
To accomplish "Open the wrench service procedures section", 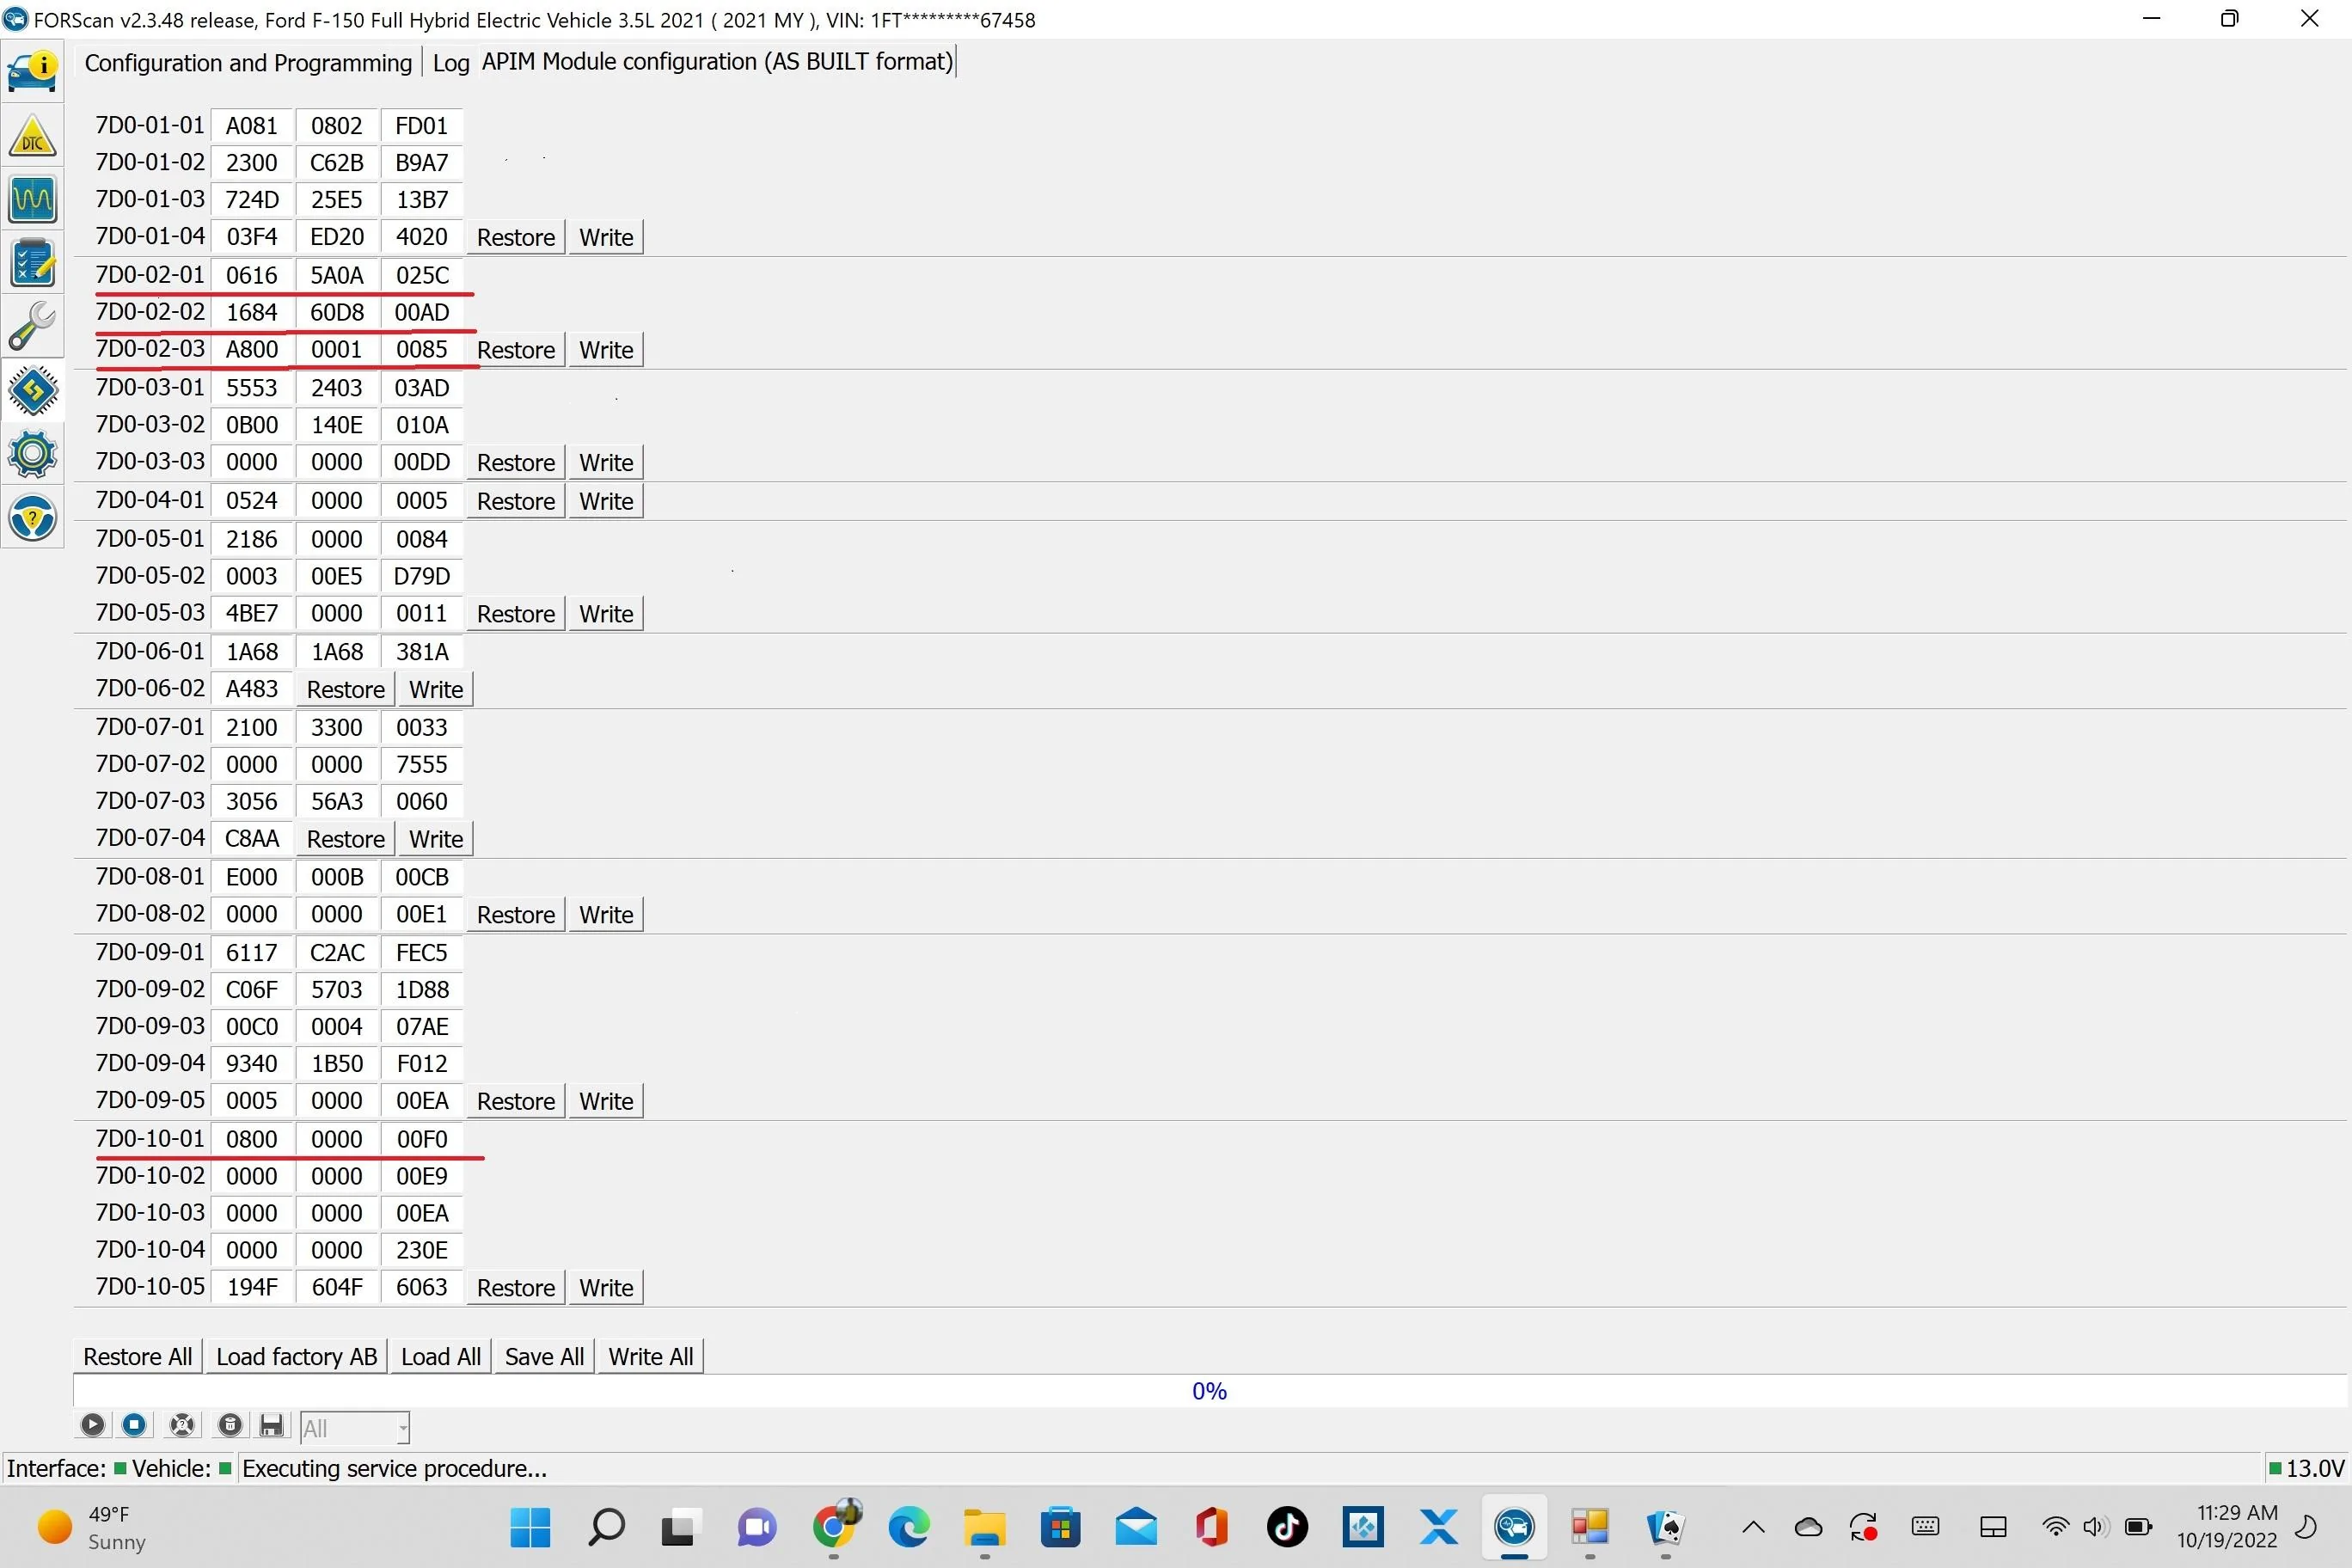I will [x=32, y=327].
